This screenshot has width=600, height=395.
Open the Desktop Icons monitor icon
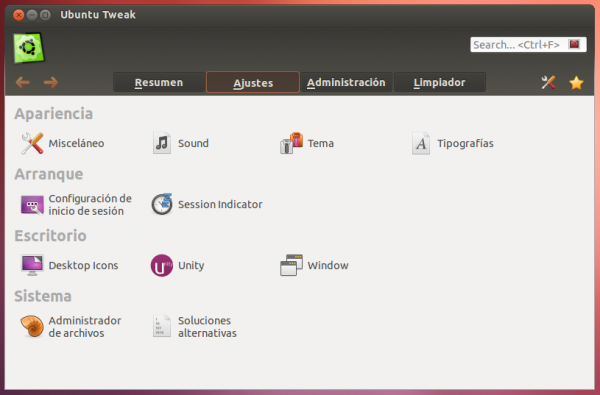click(32, 265)
